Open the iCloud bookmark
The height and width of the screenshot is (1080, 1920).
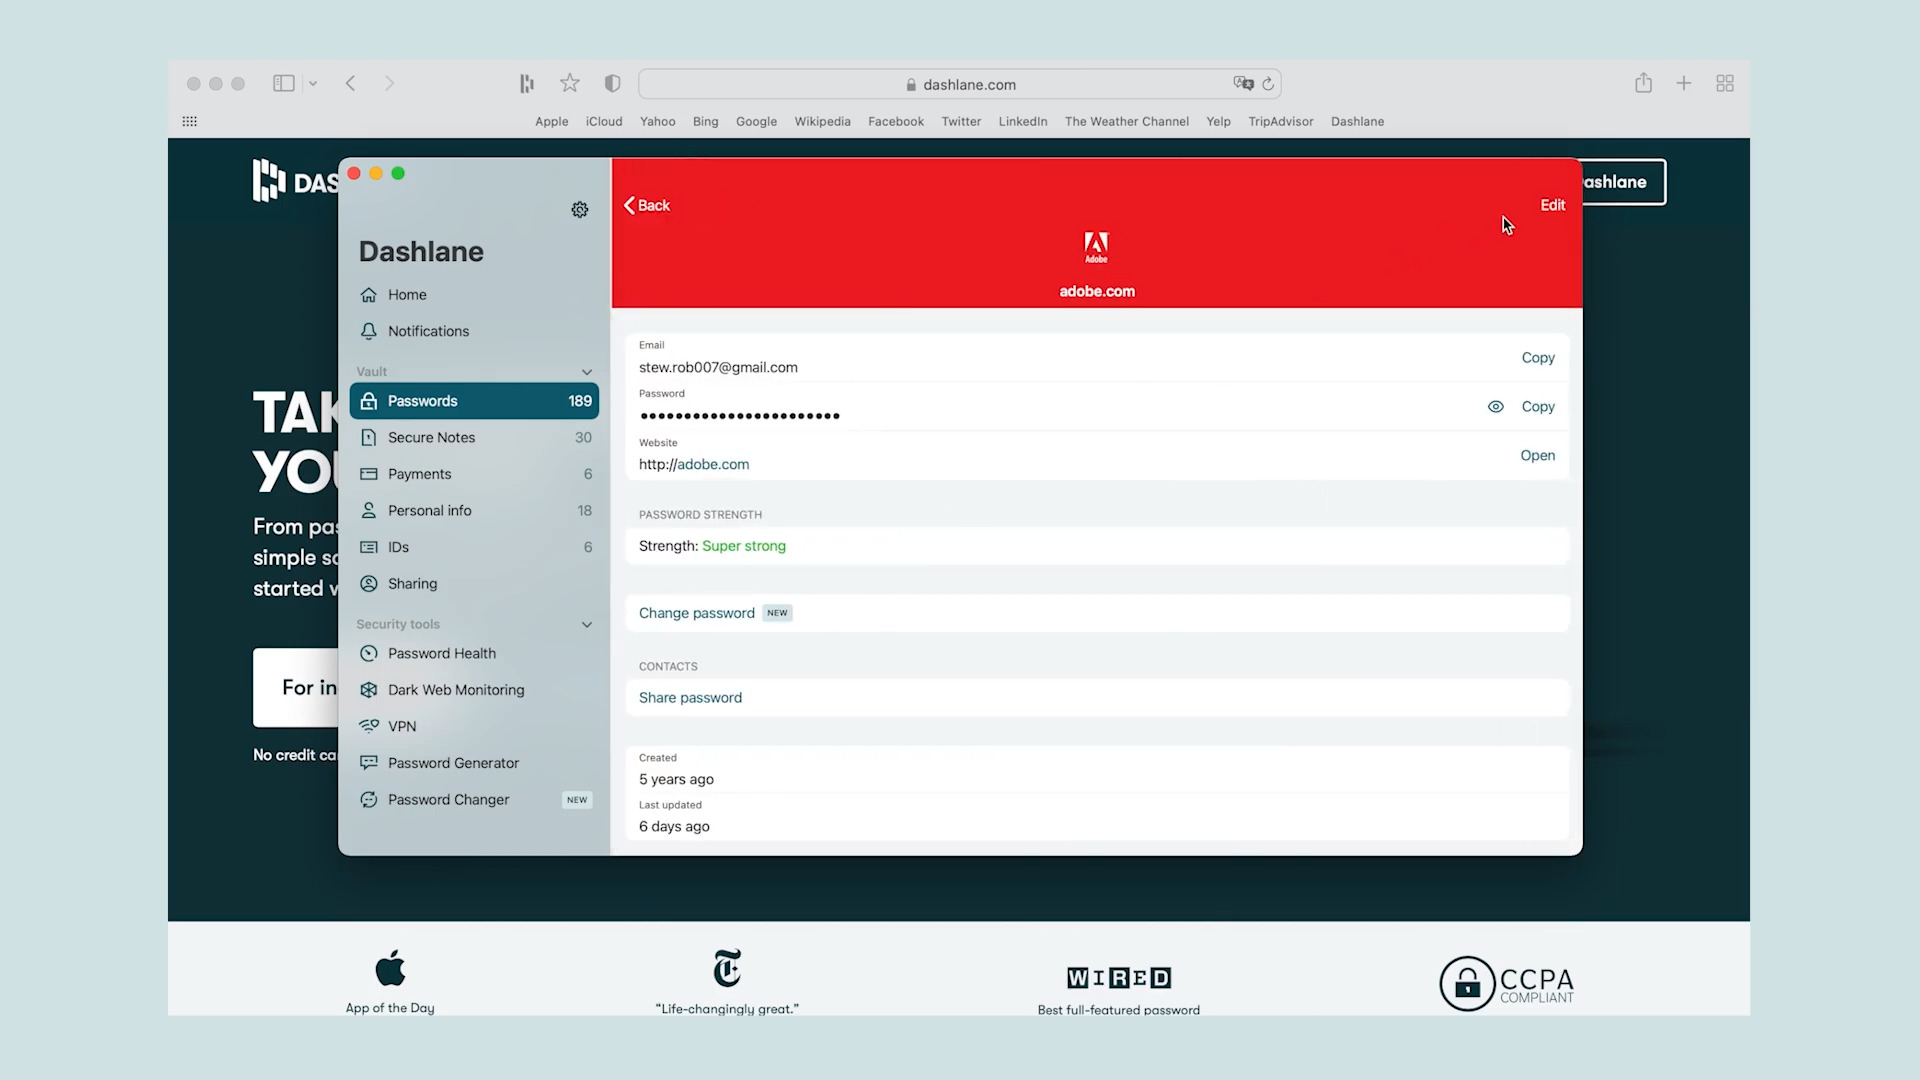pos(604,122)
